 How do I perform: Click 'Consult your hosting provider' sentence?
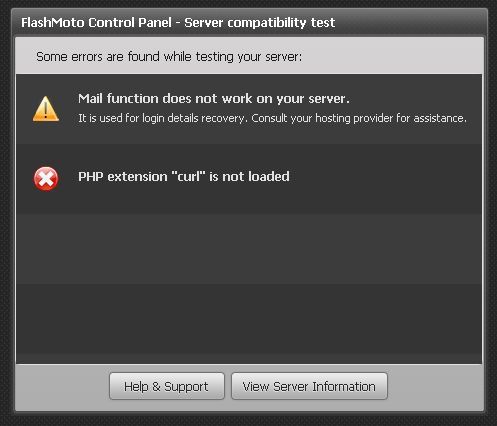(359, 118)
